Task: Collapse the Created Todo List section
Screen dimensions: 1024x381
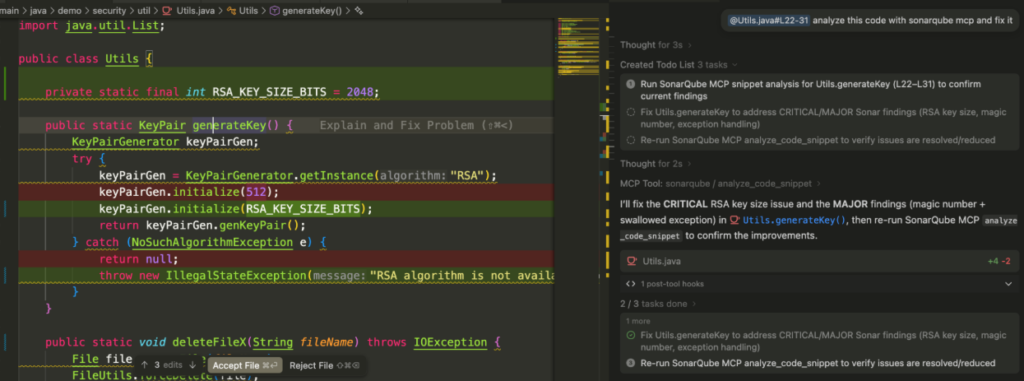Action: 679,65
